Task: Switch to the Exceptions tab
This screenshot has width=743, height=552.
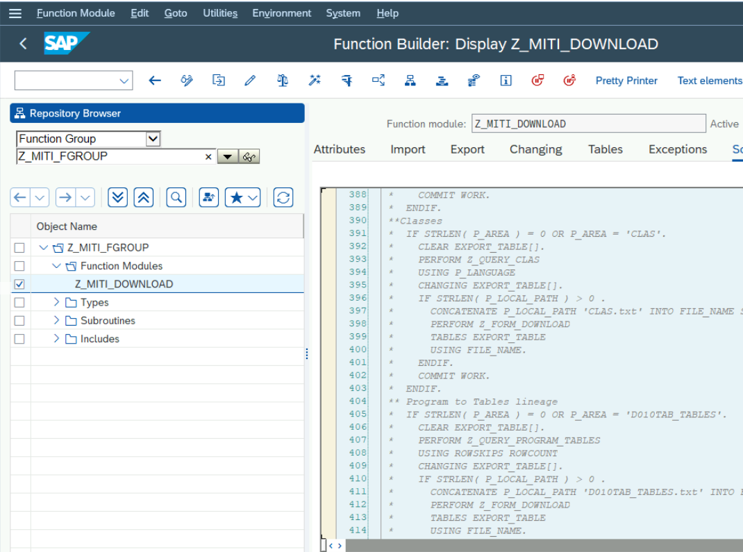Action: (678, 149)
